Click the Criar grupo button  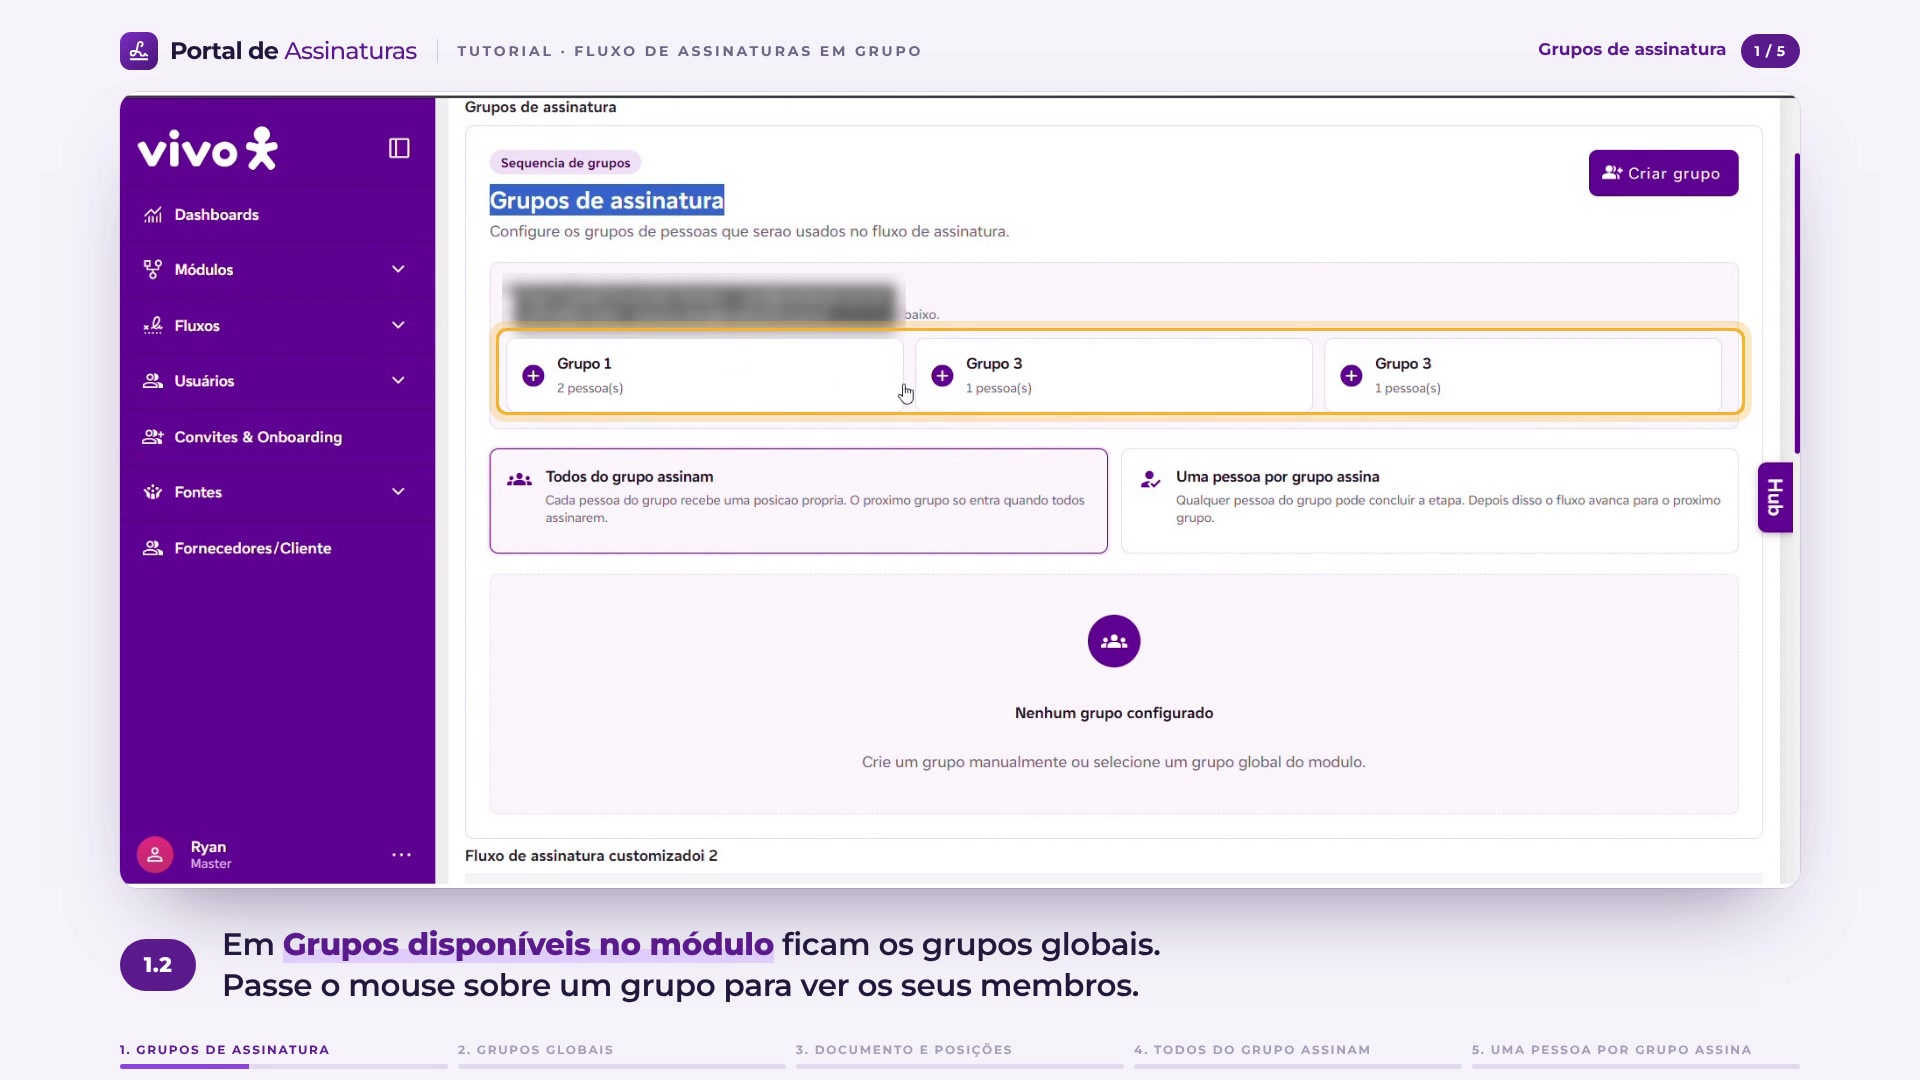tap(1663, 173)
